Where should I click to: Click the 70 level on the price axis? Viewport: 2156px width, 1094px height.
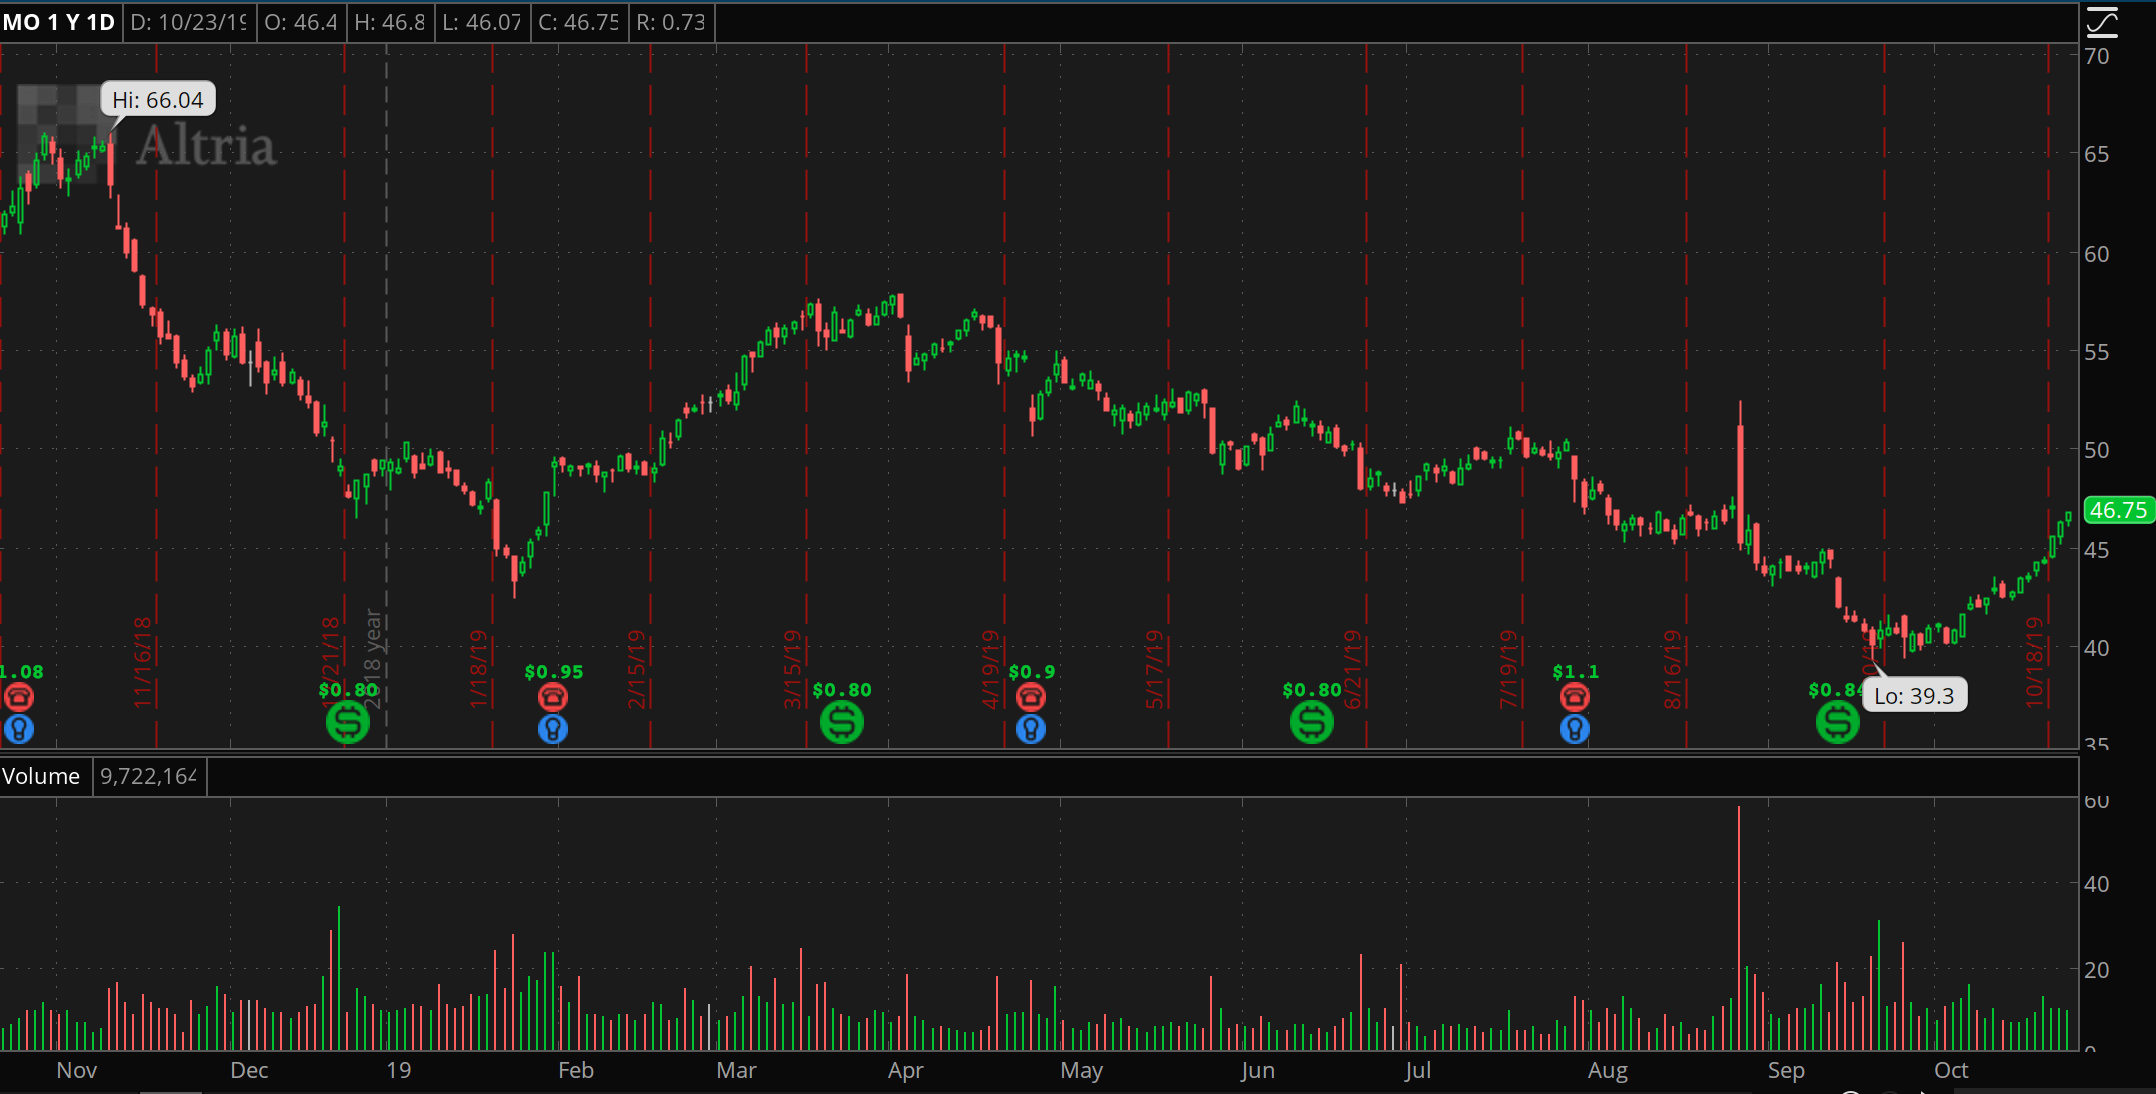click(x=2097, y=56)
